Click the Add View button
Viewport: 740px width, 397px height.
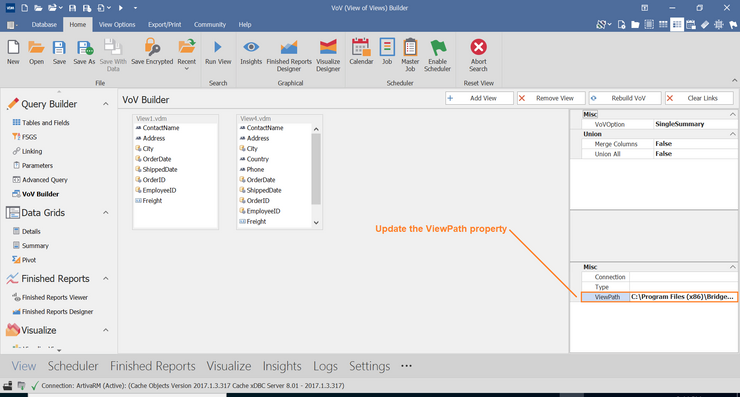[x=479, y=98]
